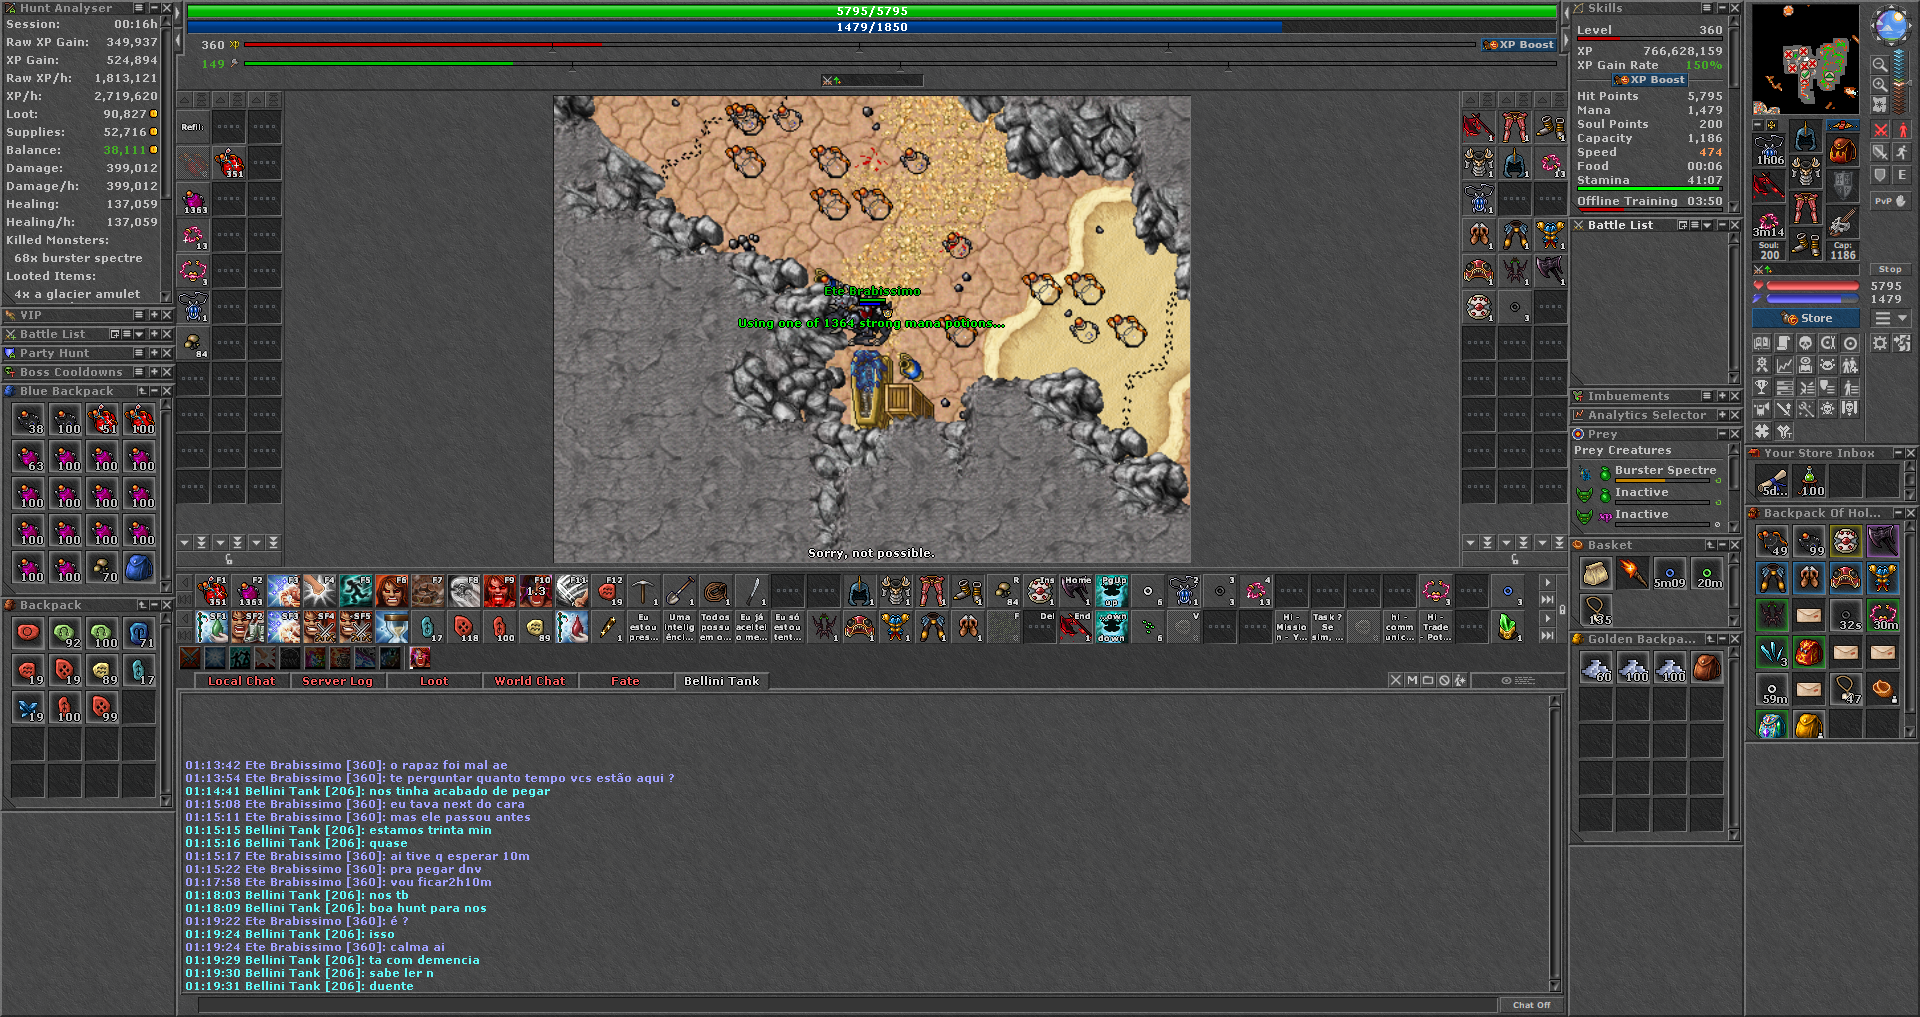Zoom out the minimap

[x=1880, y=65]
